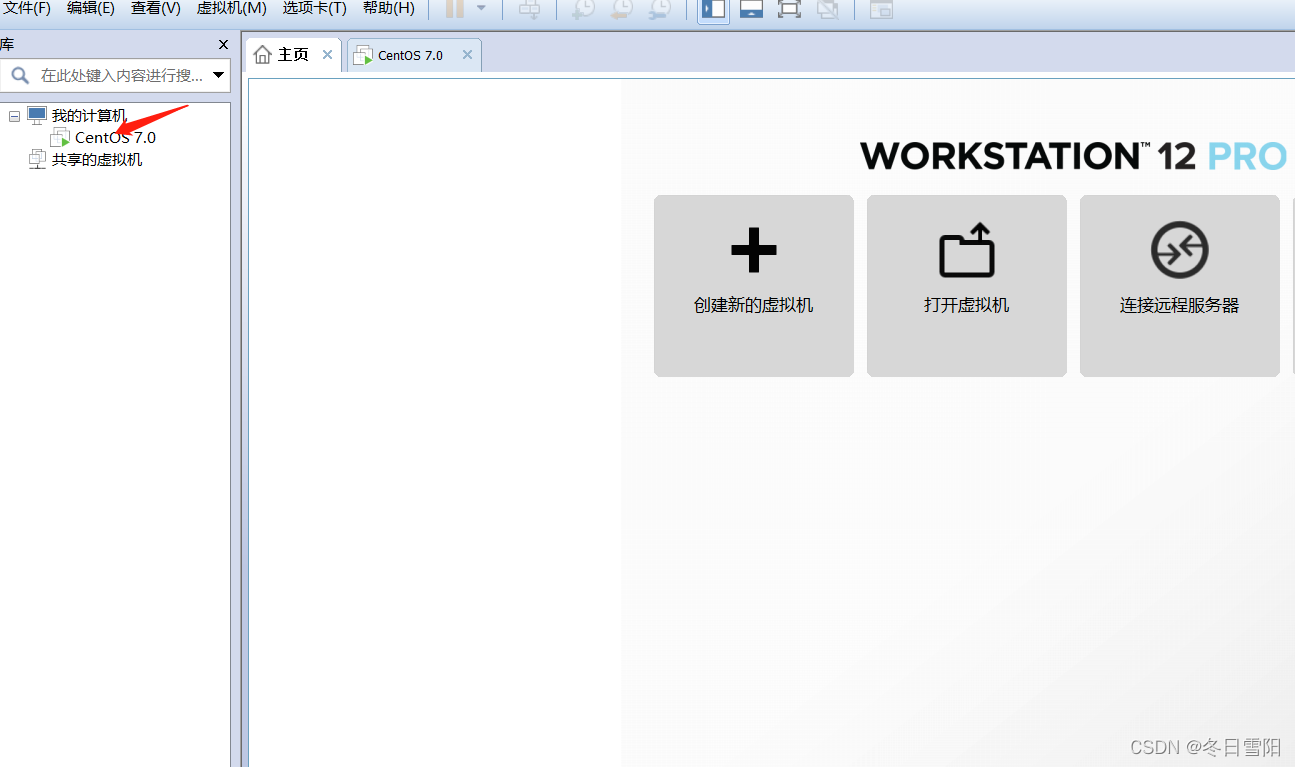Switch to the 主页 tab
1295x767 pixels.
[292, 55]
